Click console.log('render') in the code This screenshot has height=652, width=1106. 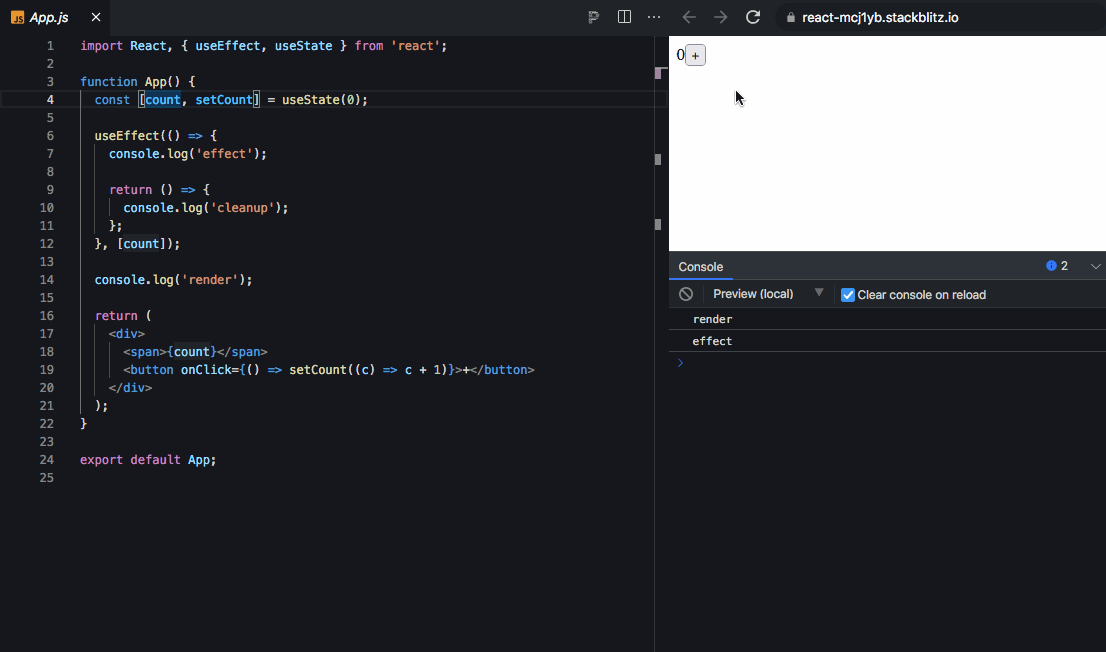pyautogui.click(x=174, y=279)
